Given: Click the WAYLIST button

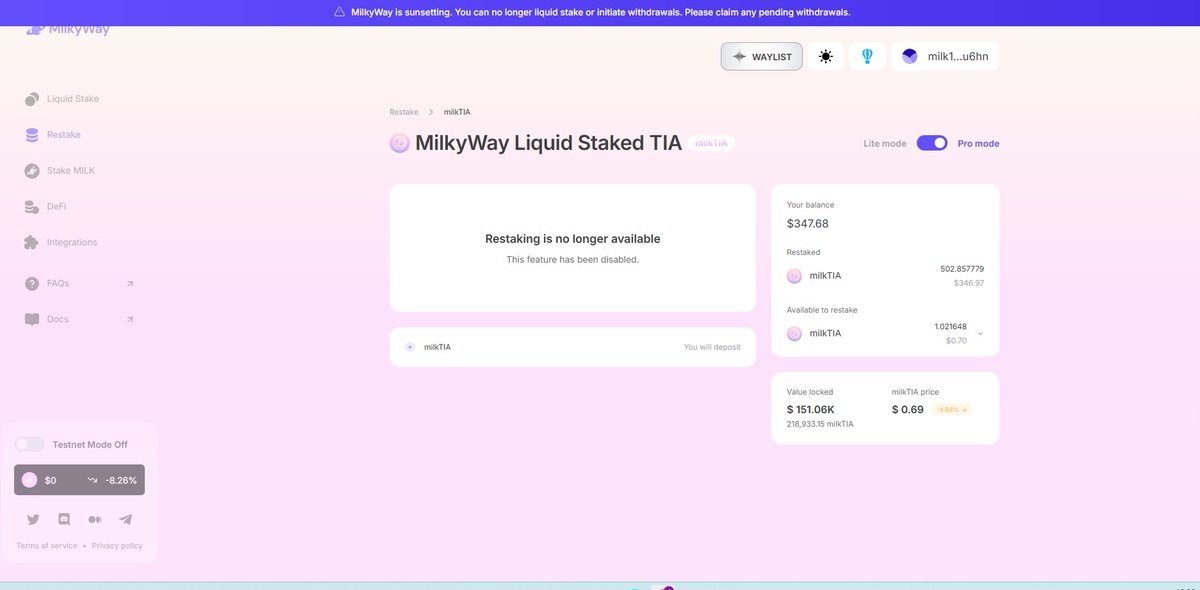Looking at the screenshot, I should pyautogui.click(x=761, y=56).
